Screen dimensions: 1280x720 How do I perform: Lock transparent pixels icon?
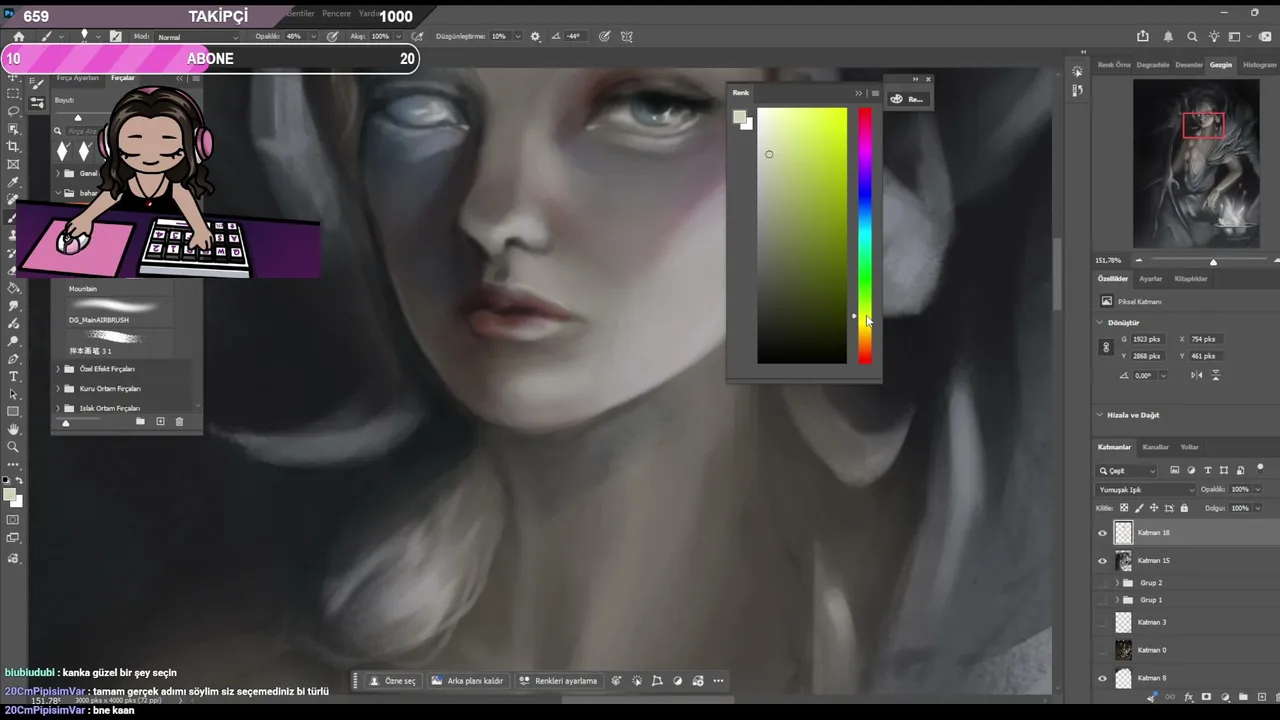coord(1124,508)
